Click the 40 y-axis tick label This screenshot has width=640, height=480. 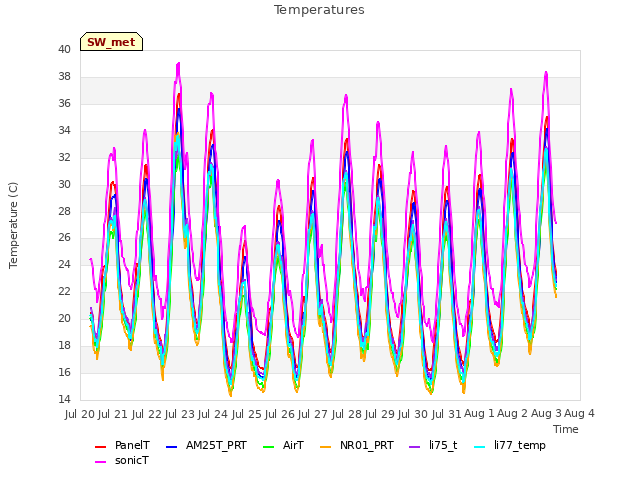point(64,49)
